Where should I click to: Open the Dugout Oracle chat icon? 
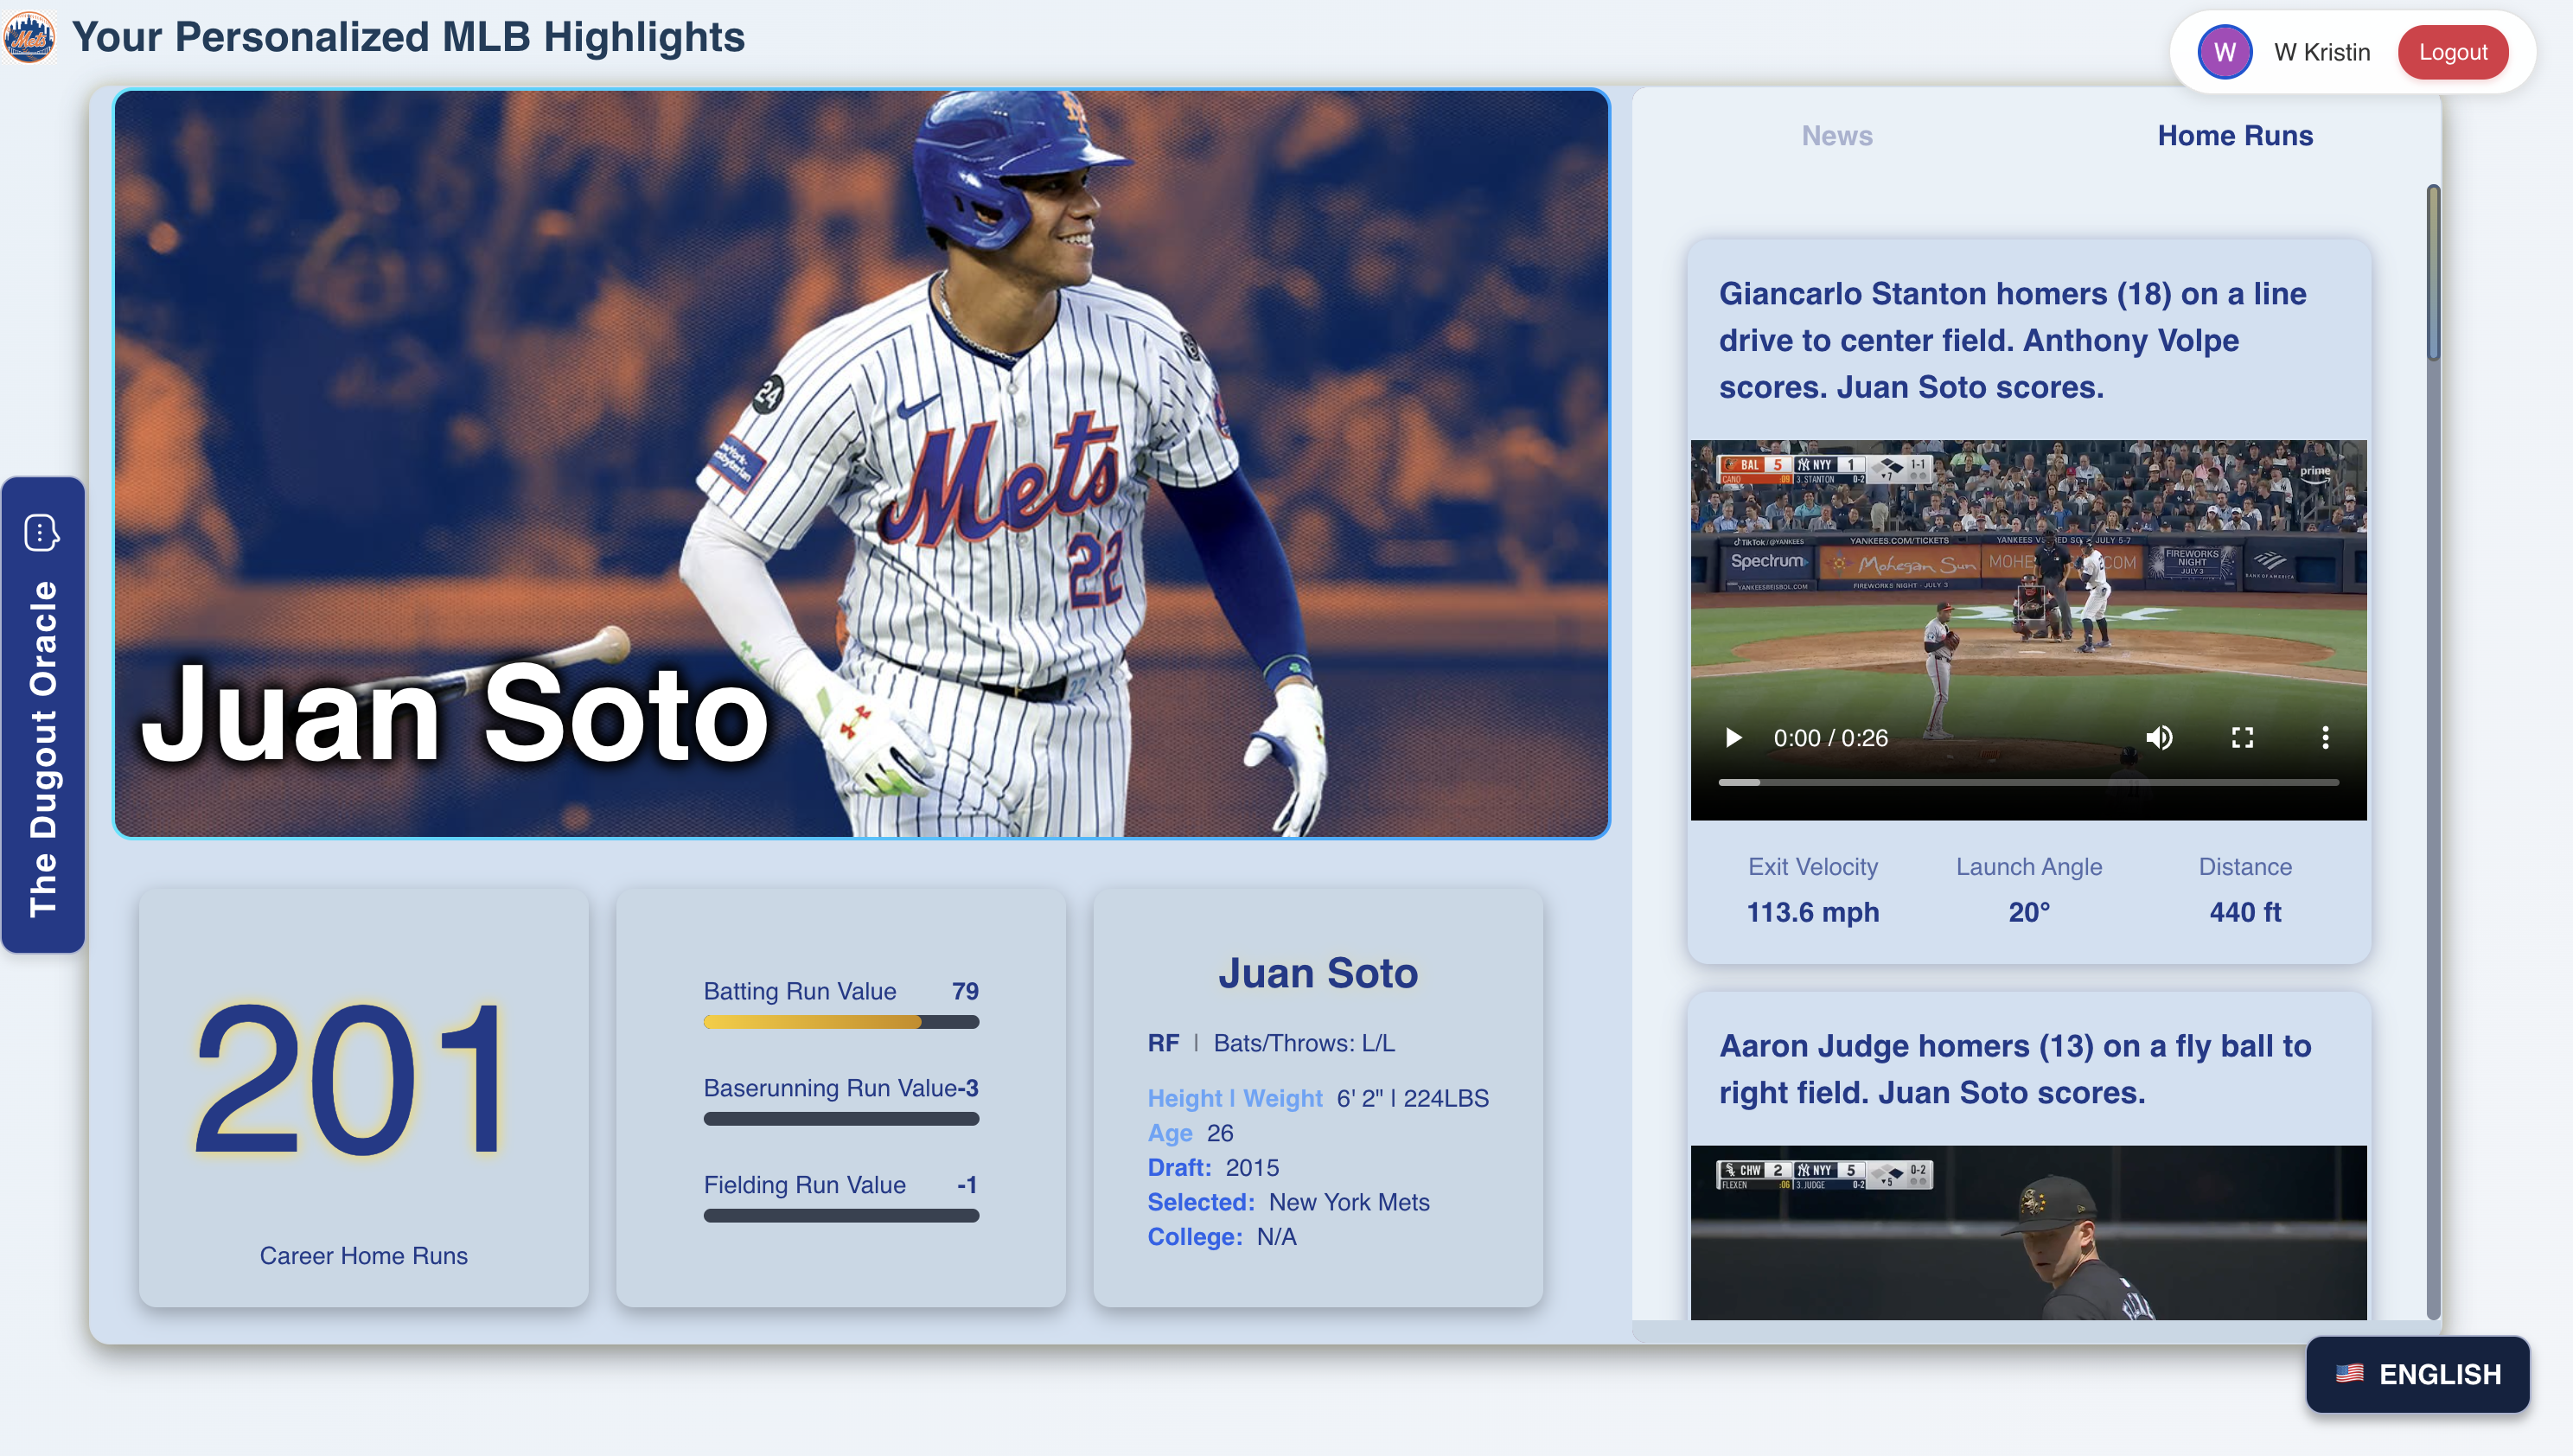pyautogui.click(x=42, y=532)
